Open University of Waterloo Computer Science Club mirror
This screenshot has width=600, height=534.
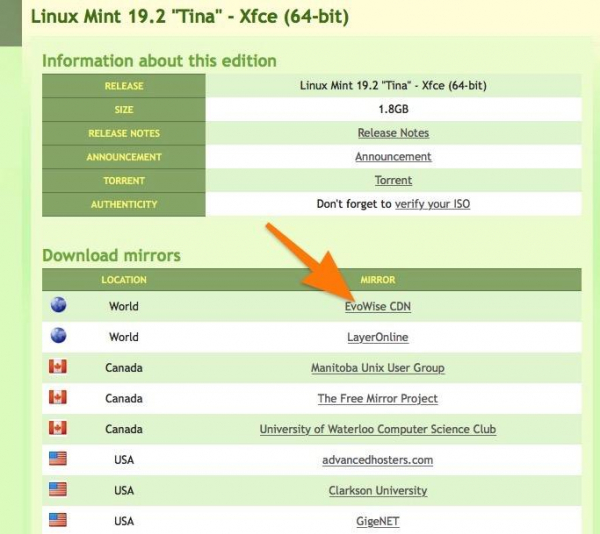(378, 429)
